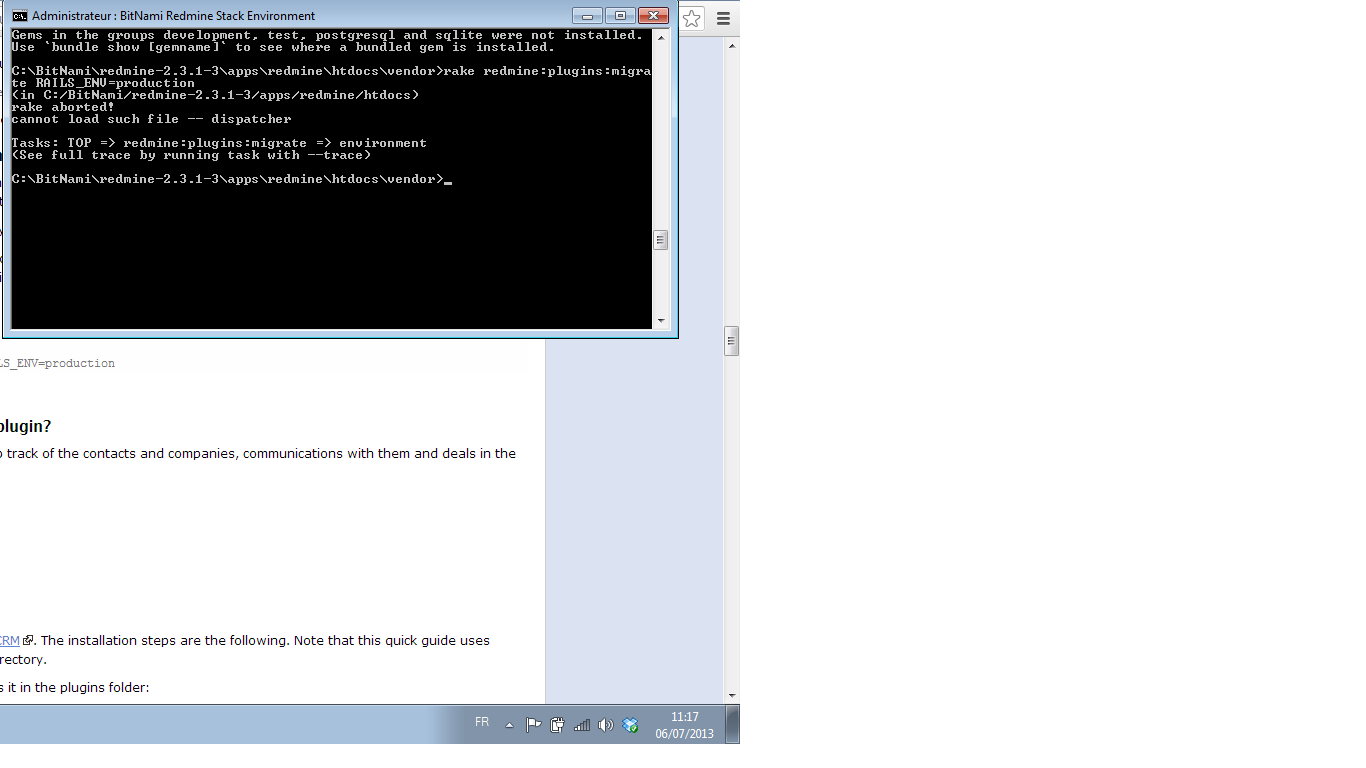Image resolution: width=1366 pixels, height=768 pixels.
Task: Open the Dropbox tray icon
Action: coord(630,725)
